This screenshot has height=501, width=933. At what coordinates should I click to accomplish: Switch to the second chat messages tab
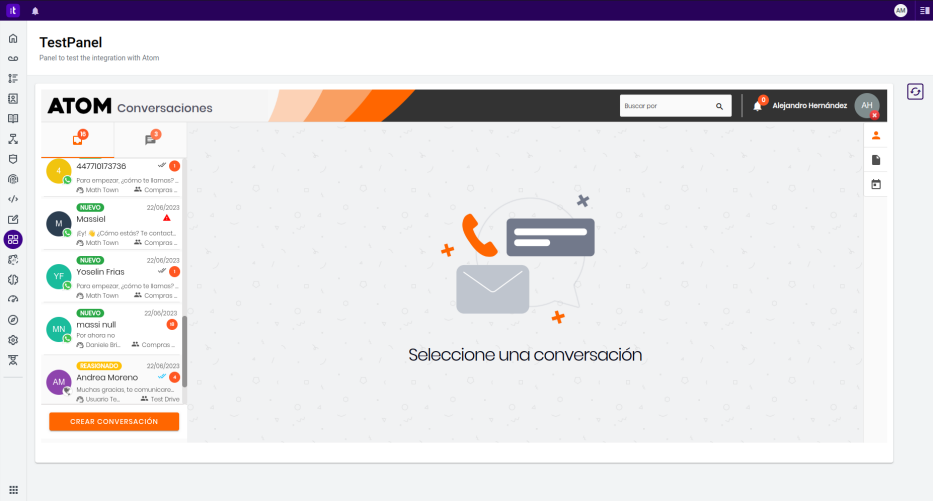tap(151, 139)
